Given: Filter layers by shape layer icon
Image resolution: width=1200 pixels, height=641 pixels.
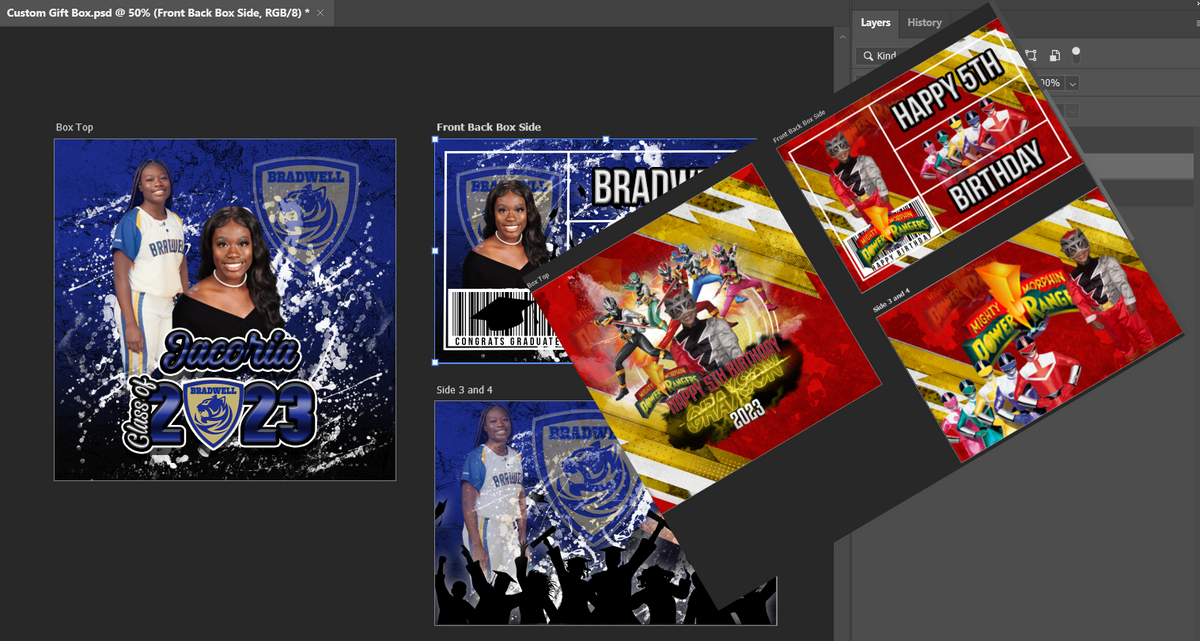Looking at the screenshot, I should click(1031, 56).
